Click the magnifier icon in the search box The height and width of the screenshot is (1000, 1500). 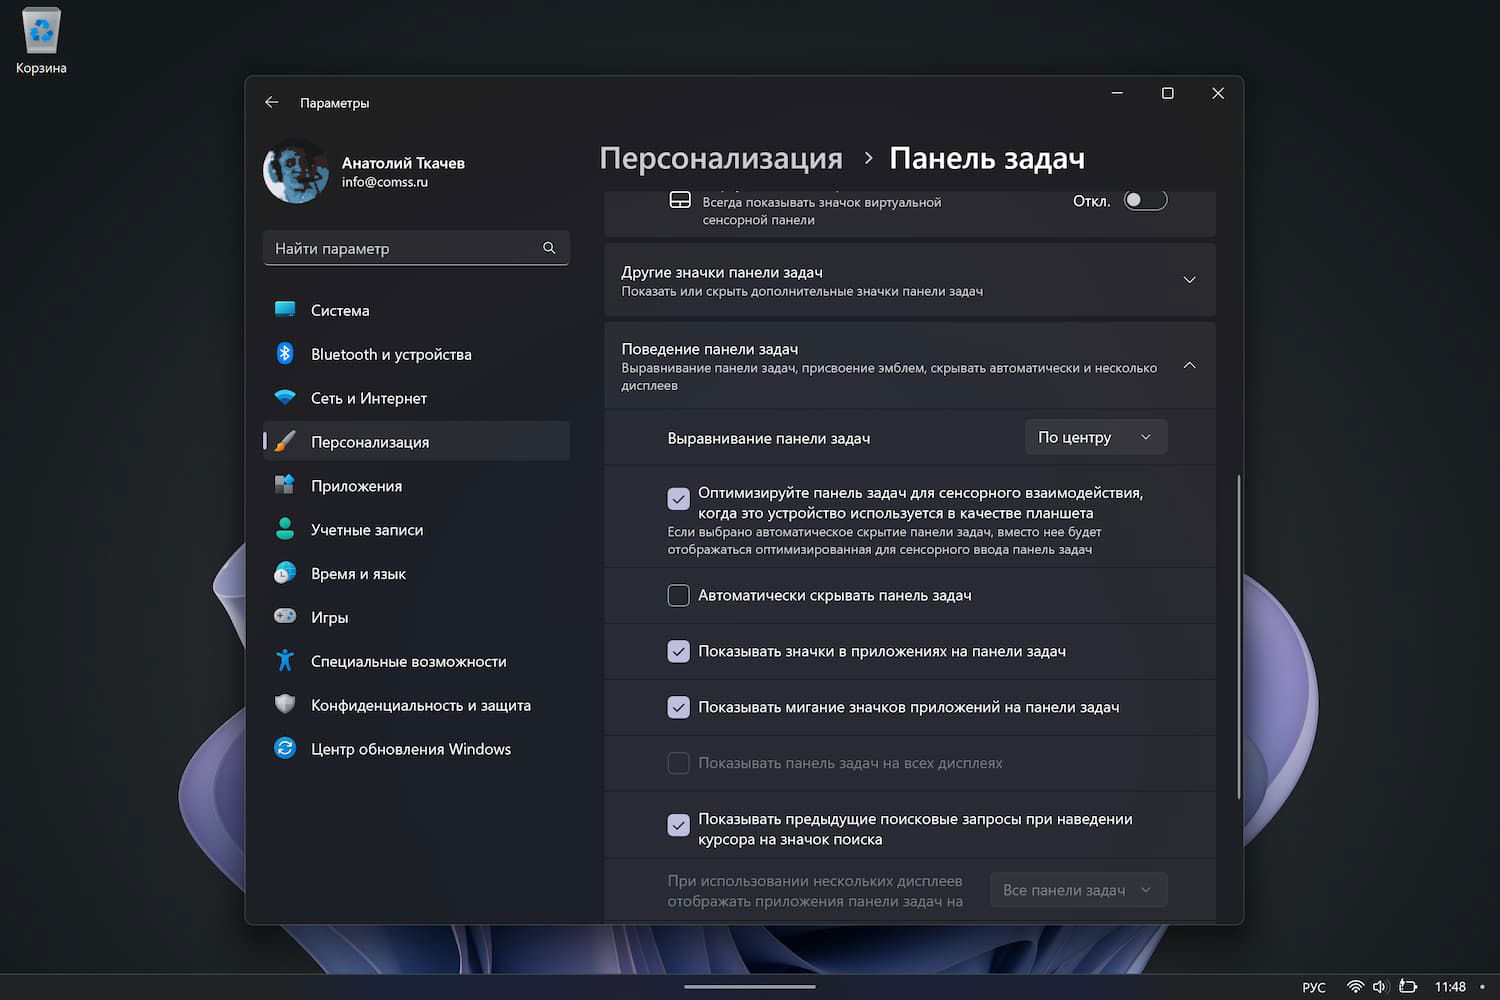(549, 248)
